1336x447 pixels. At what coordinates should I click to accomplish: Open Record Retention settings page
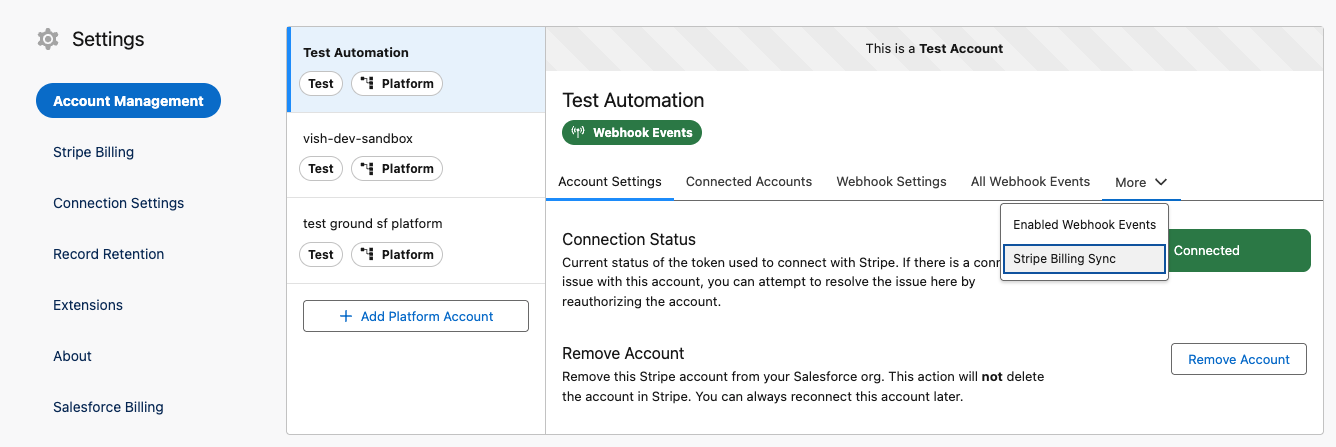(x=108, y=254)
